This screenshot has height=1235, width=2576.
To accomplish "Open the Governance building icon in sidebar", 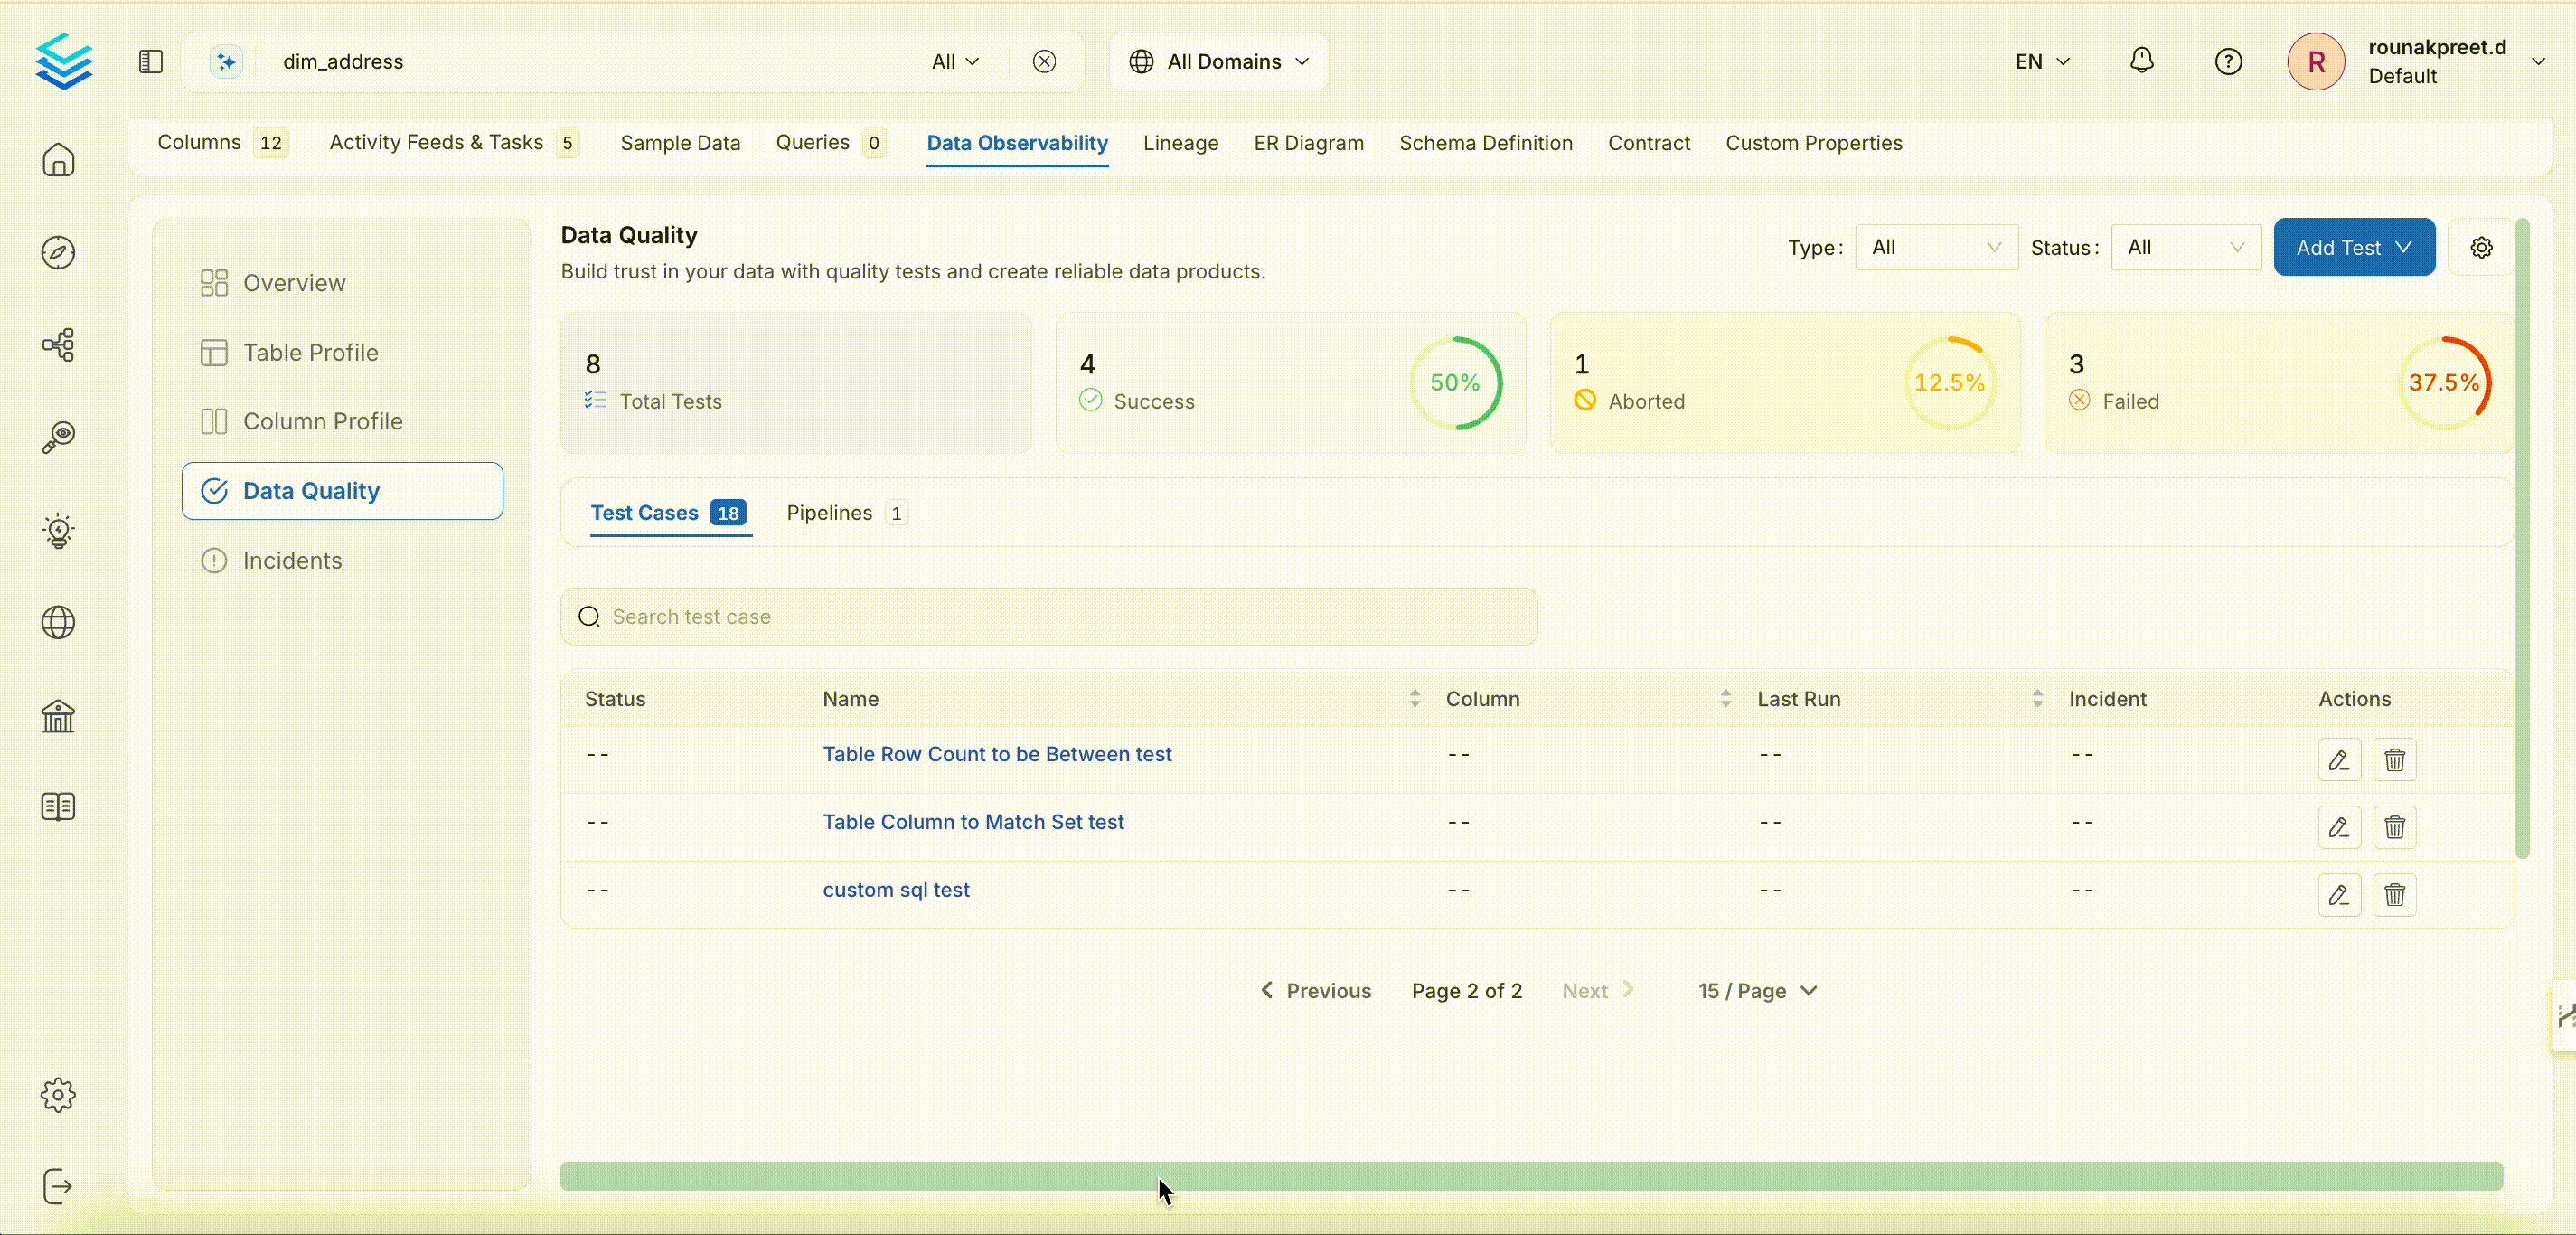I will 58,716.
